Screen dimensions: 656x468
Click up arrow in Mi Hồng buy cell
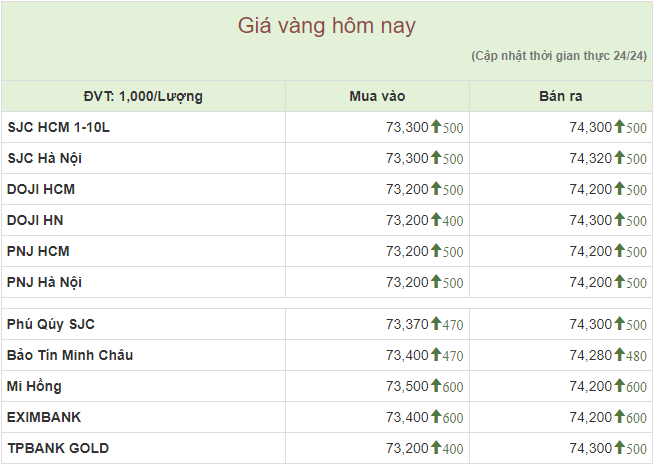click(436, 385)
